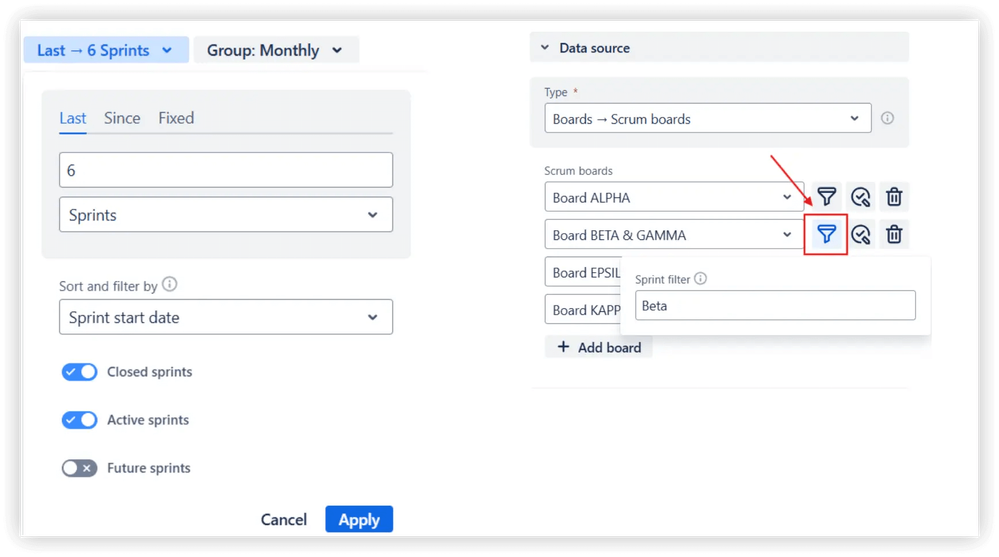Image resolution: width=999 pixels, height=557 pixels.
Task: Collapse the Data source section
Action: point(545,48)
